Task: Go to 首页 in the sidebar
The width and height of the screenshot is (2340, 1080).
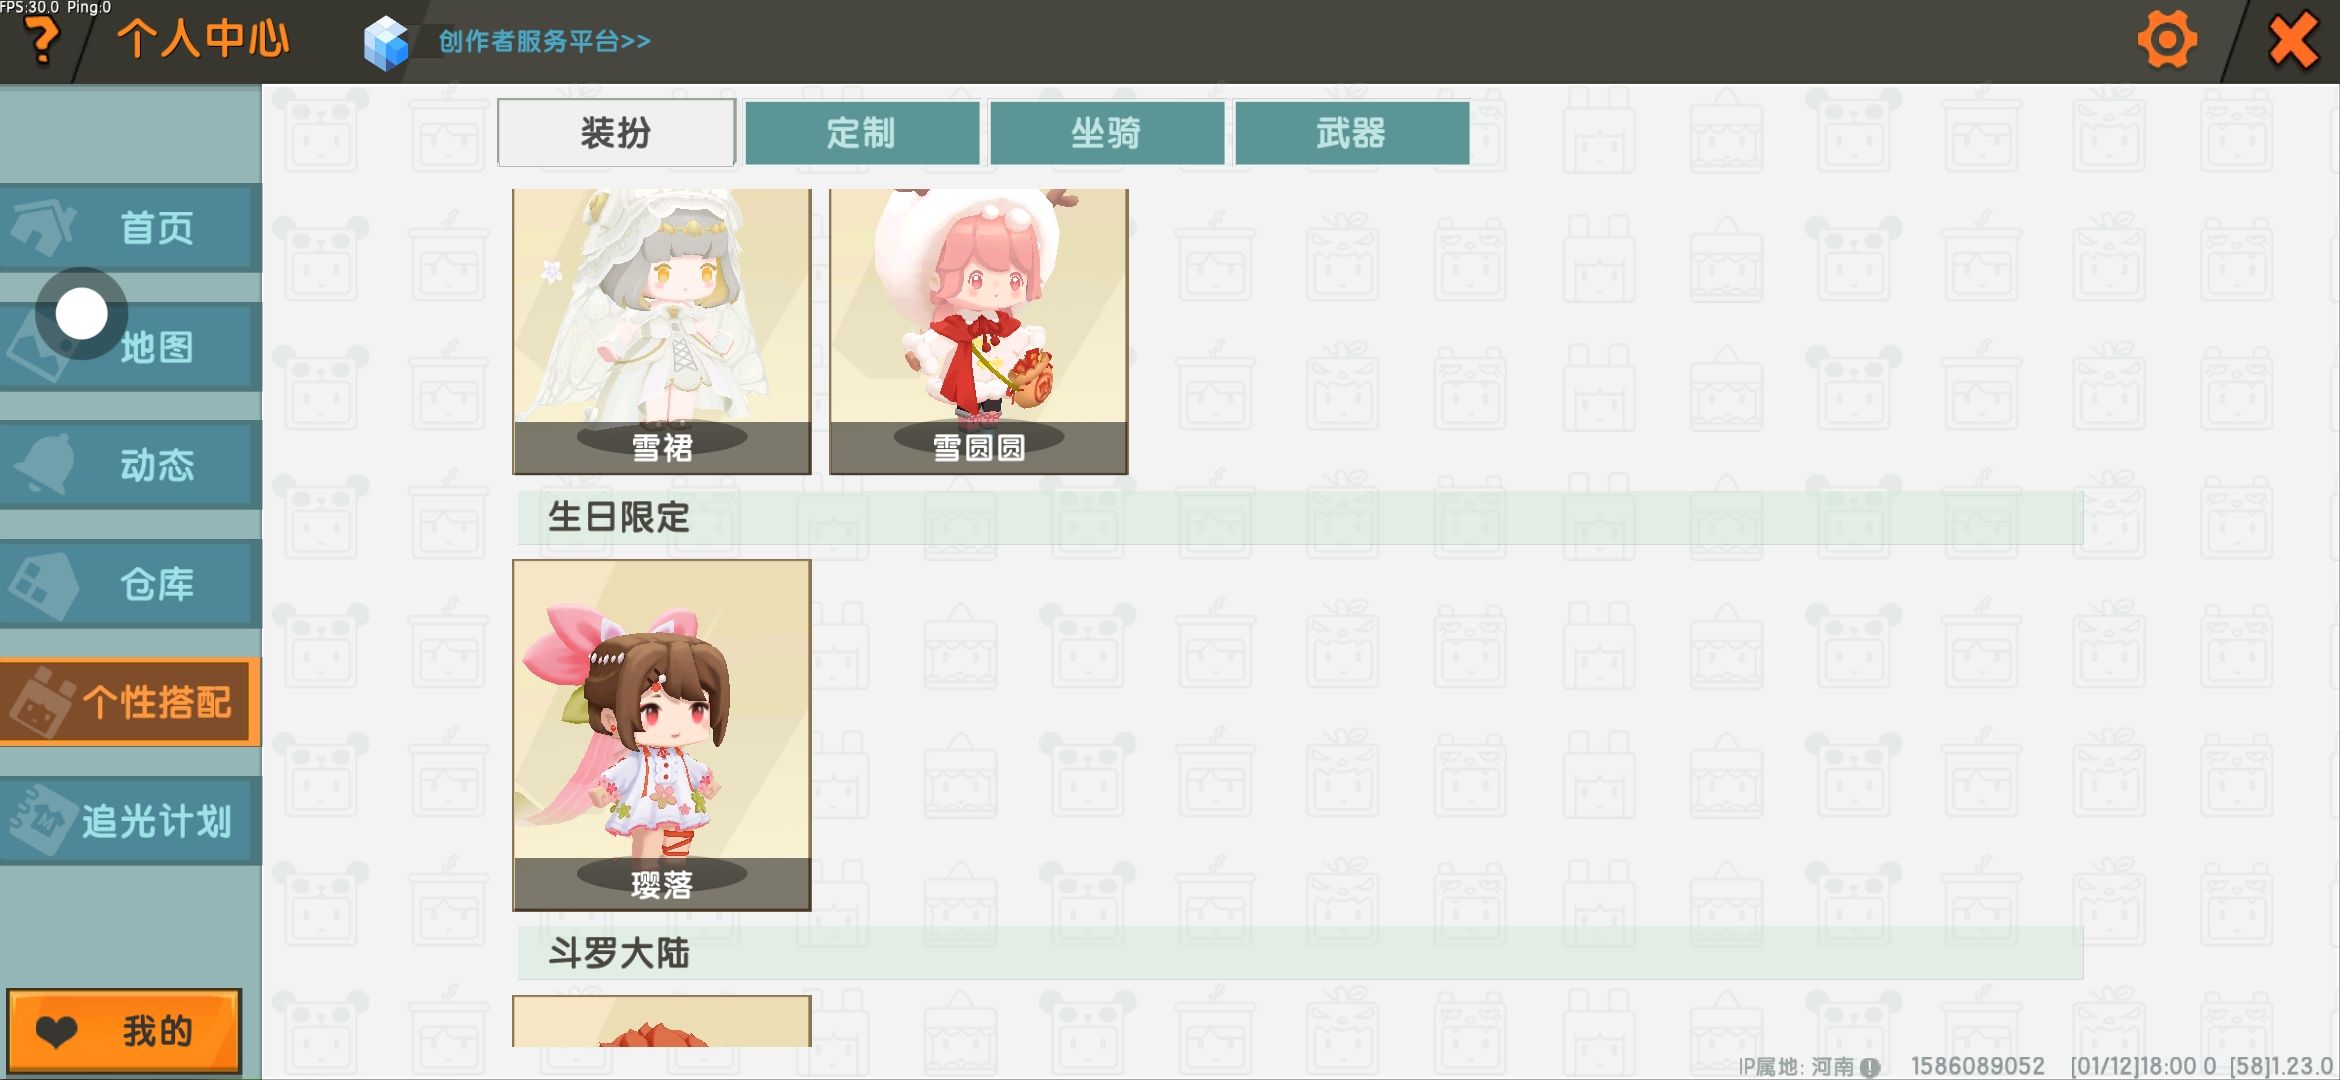Action: 130,228
